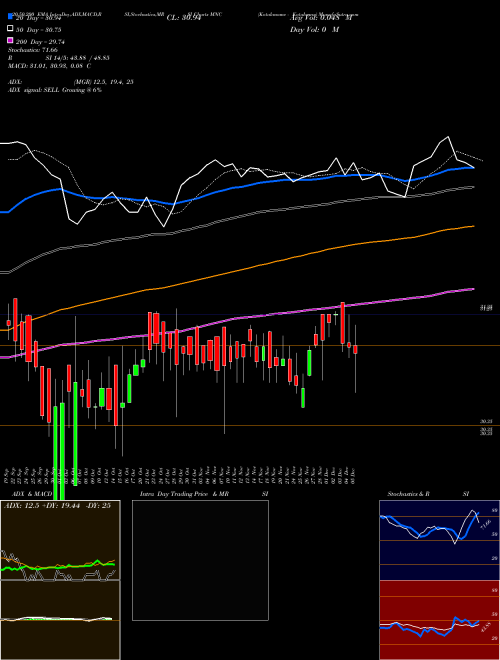Click the 'Day Vol: 0 M' label
The image size is (500, 660).
314,29
